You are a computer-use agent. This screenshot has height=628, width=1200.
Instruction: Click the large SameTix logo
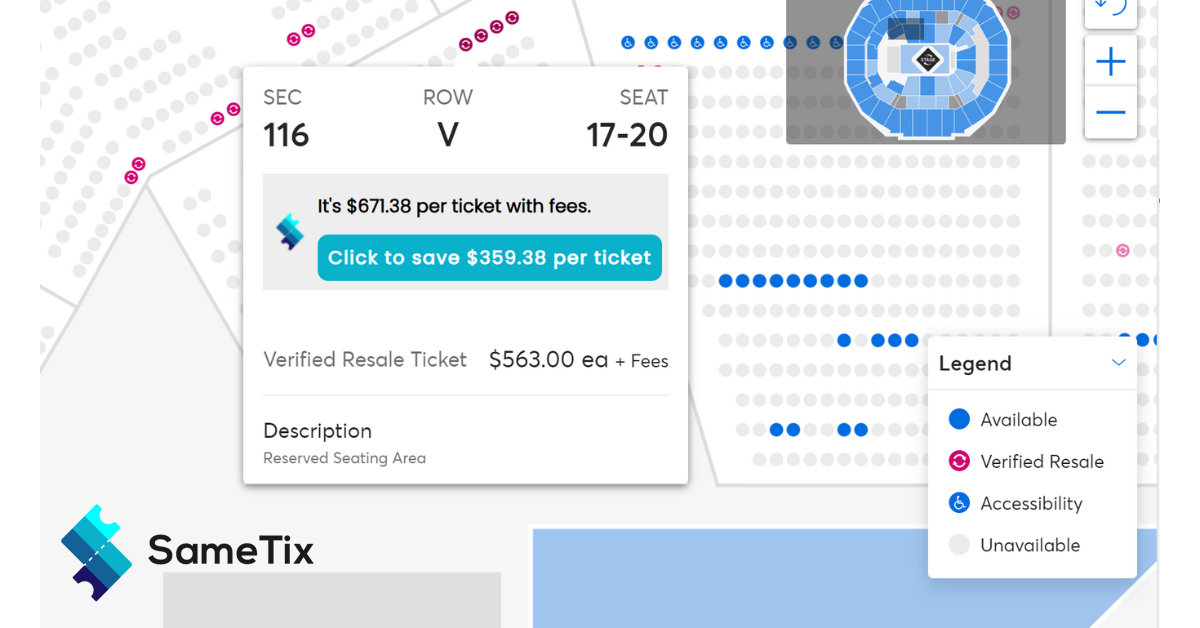coord(97,552)
